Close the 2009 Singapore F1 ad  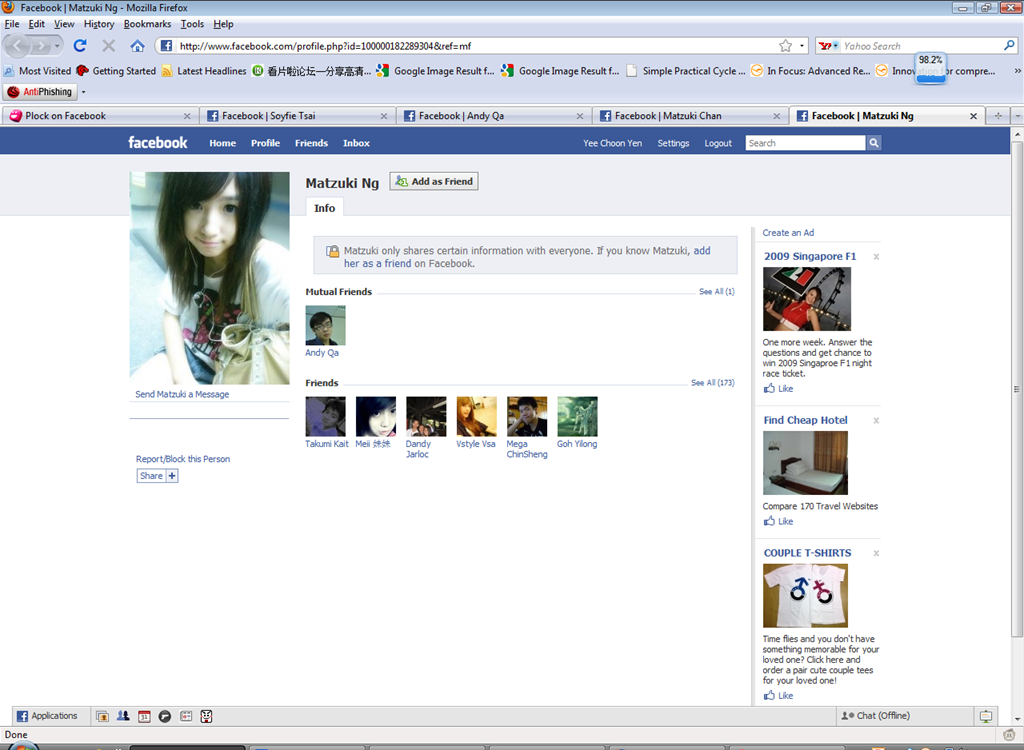click(x=876, y=257)
